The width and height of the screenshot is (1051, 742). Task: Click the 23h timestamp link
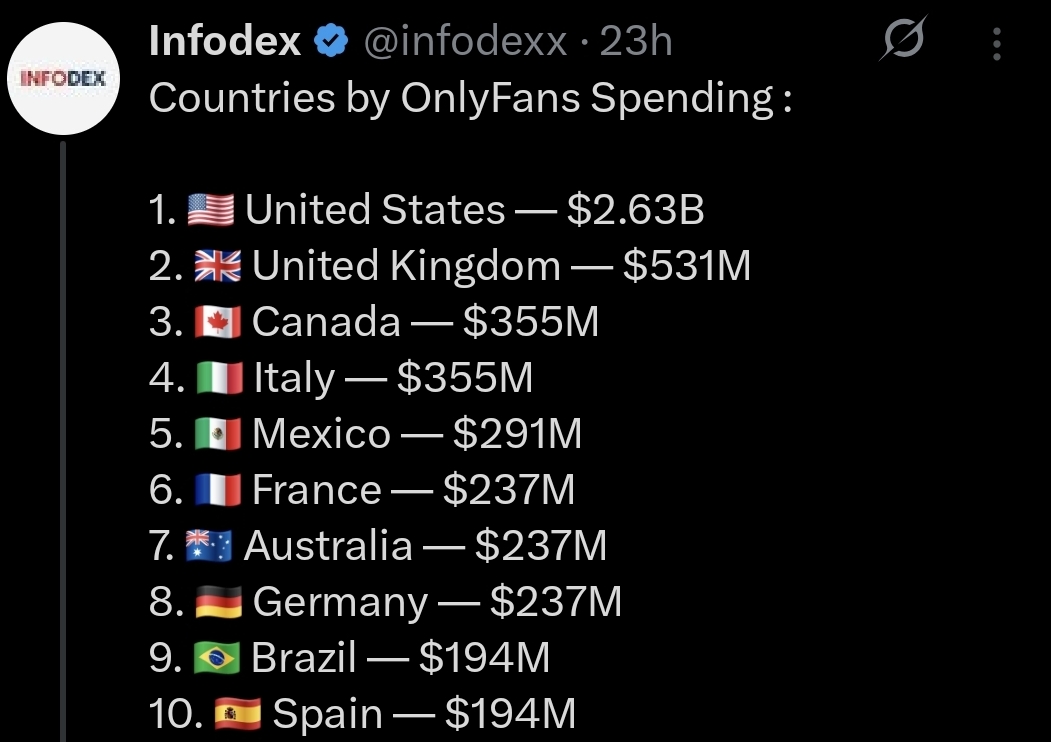636,42
